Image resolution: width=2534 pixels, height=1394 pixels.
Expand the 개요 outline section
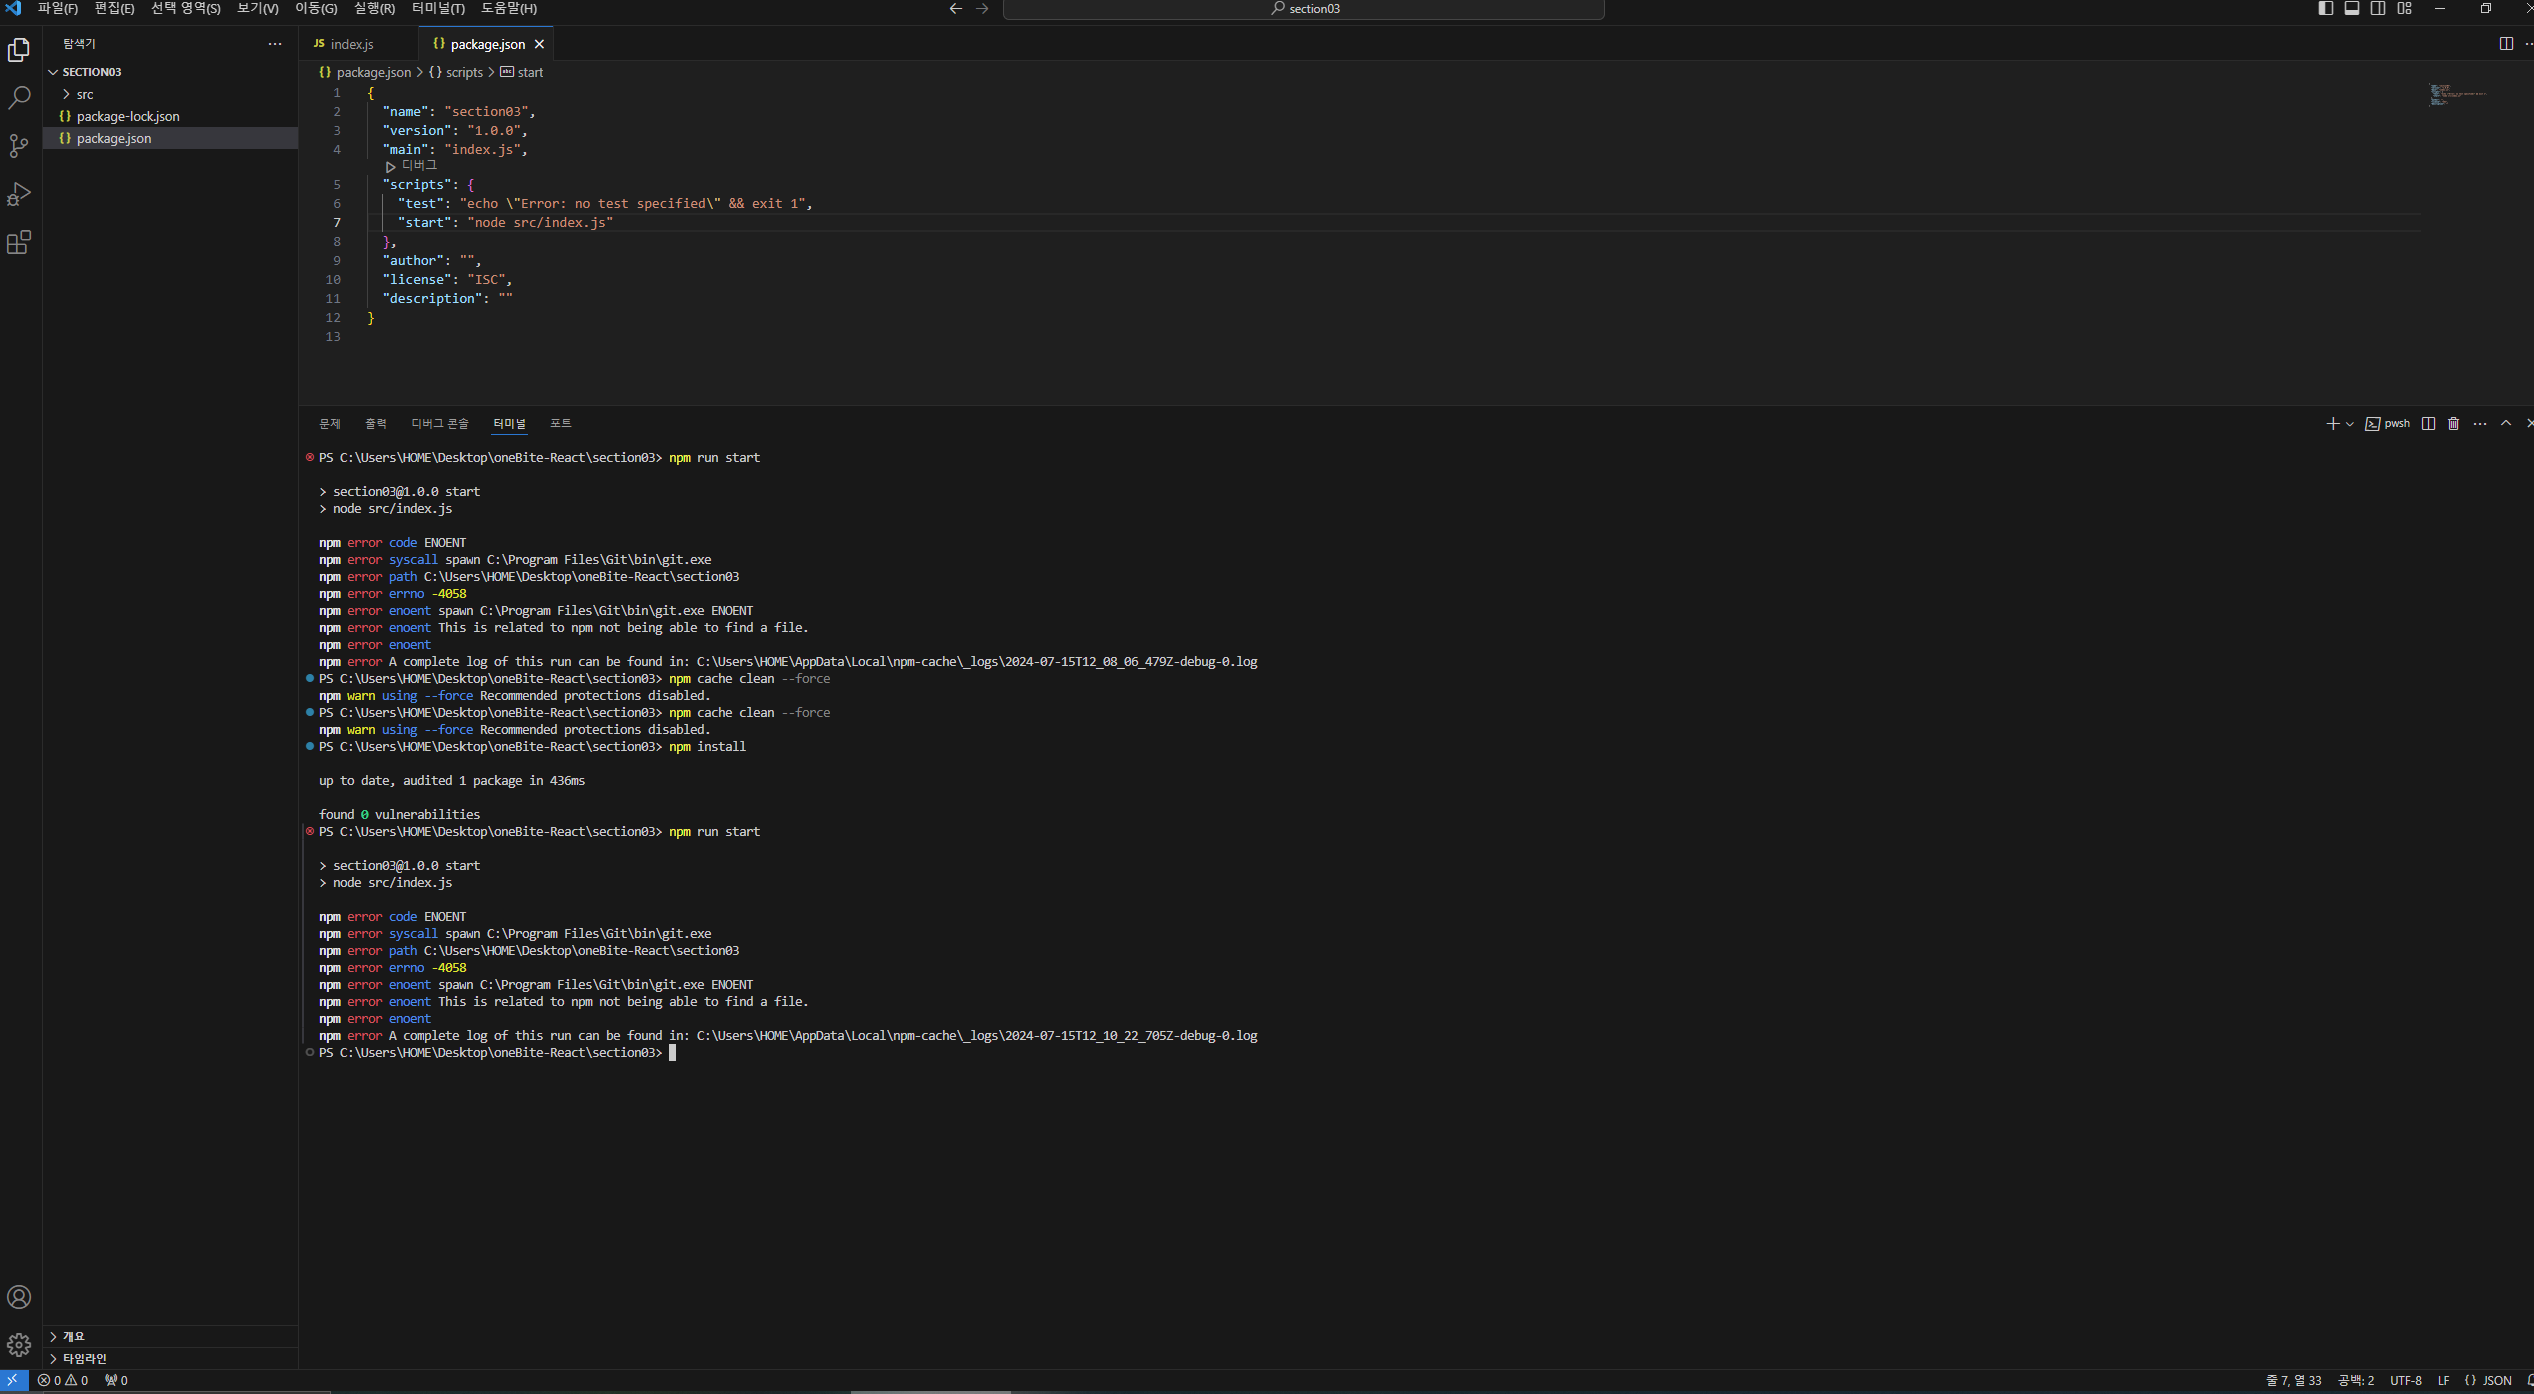click(x=170, y=1336)
